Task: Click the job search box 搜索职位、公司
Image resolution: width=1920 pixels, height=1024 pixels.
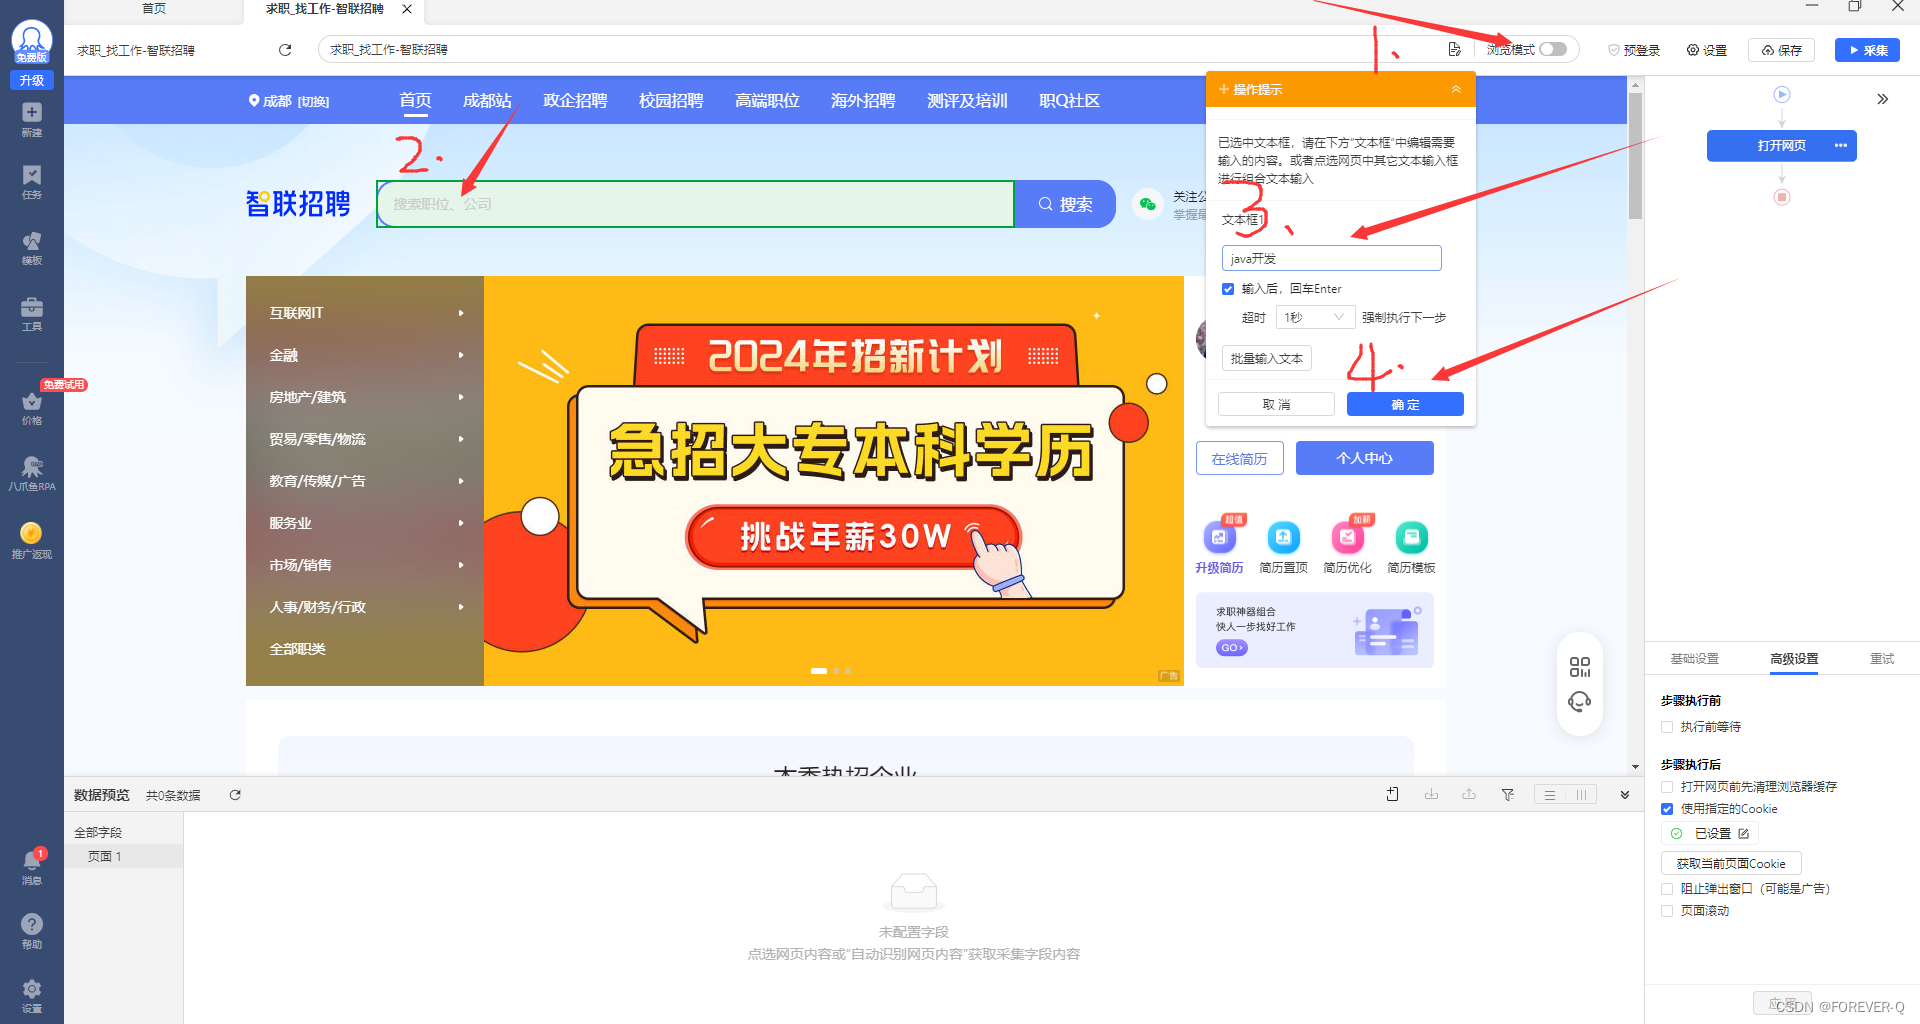Action: tap(695, 204)
